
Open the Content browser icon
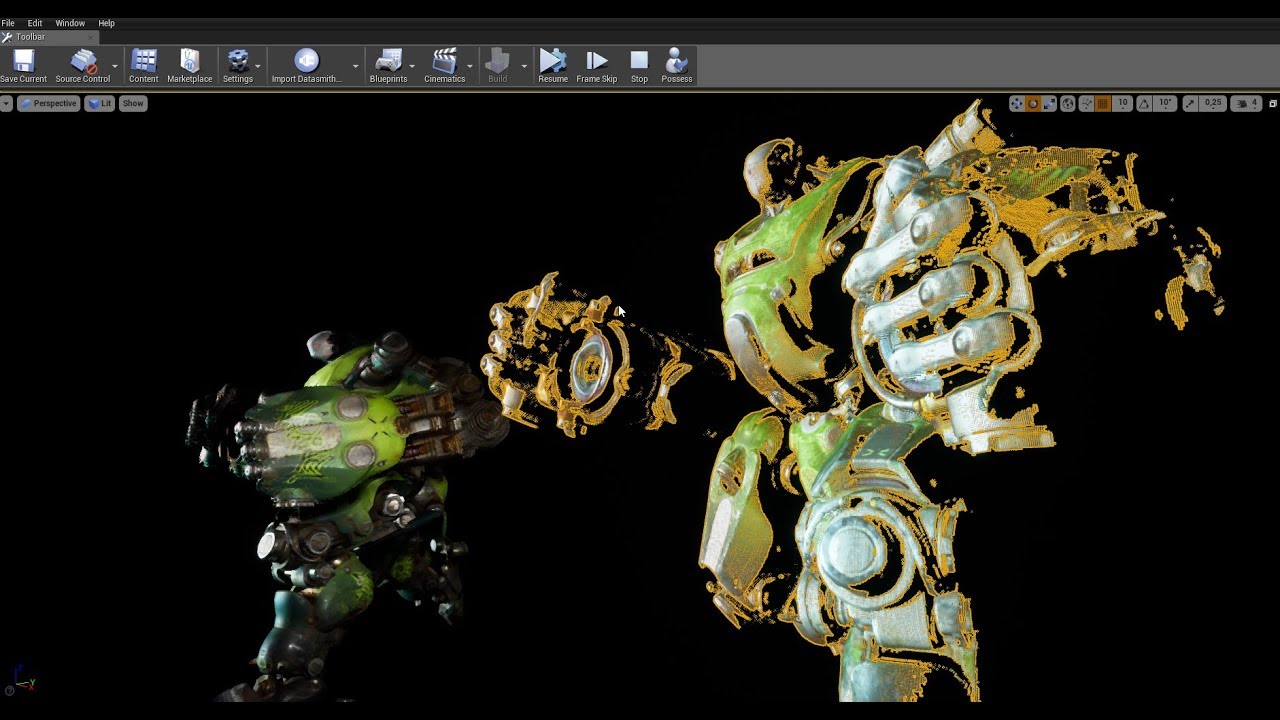[143, 62]
